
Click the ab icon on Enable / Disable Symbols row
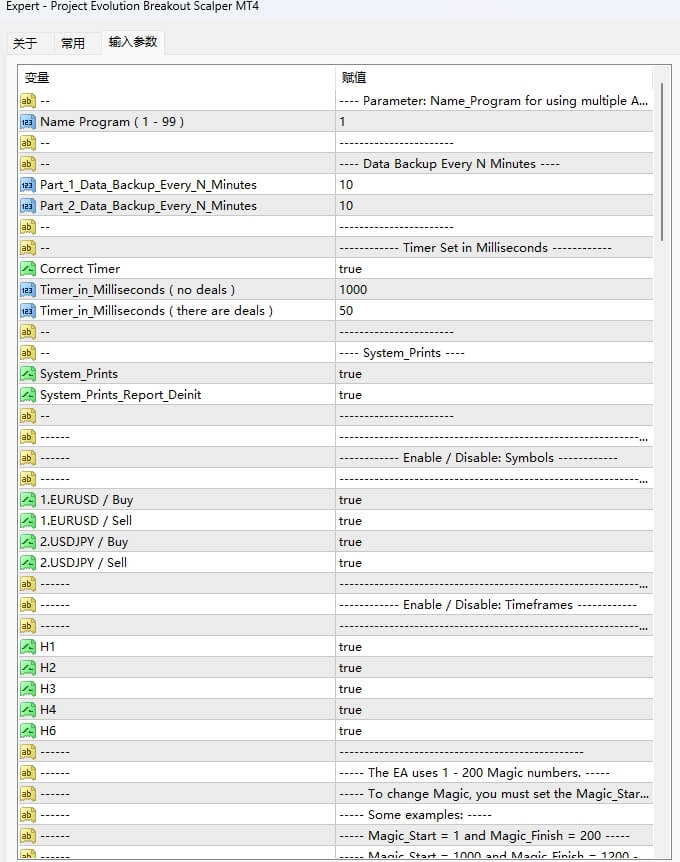pyautogui.click(x=28, y=457)
